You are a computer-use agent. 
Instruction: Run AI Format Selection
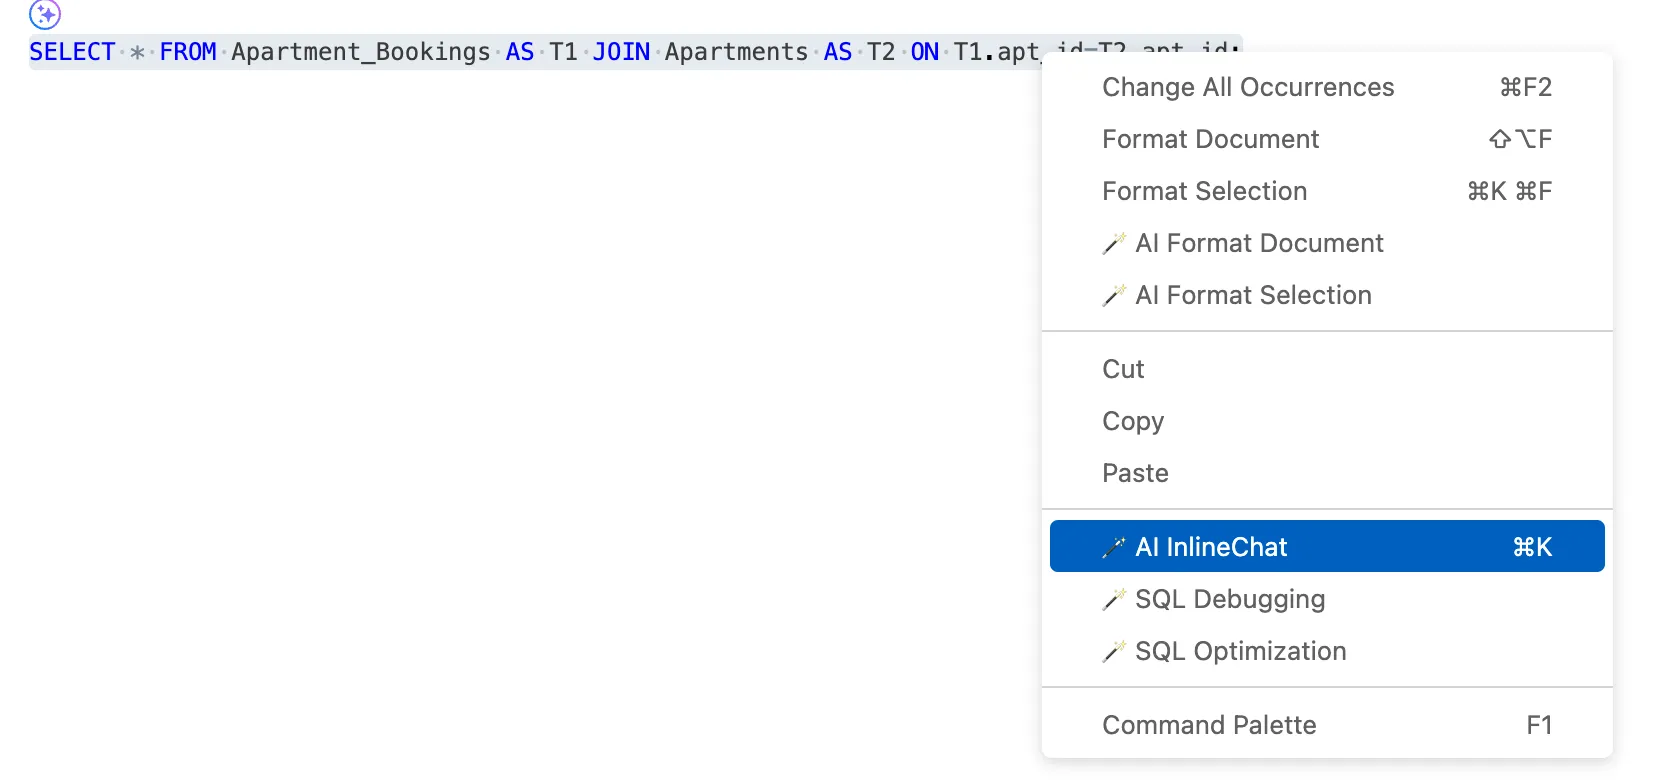(x=1253, y=295)
